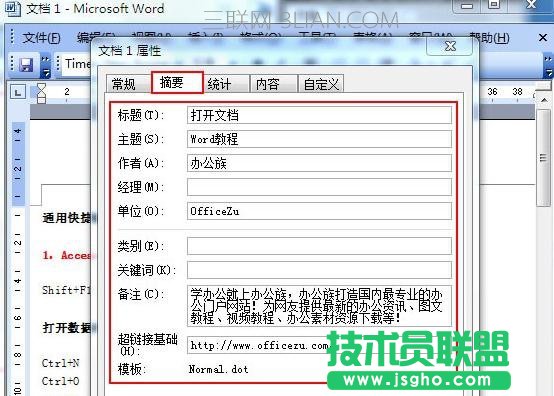Click the 主题 field with Word教程
Screen dimensions: 554x396
(319, 139)
